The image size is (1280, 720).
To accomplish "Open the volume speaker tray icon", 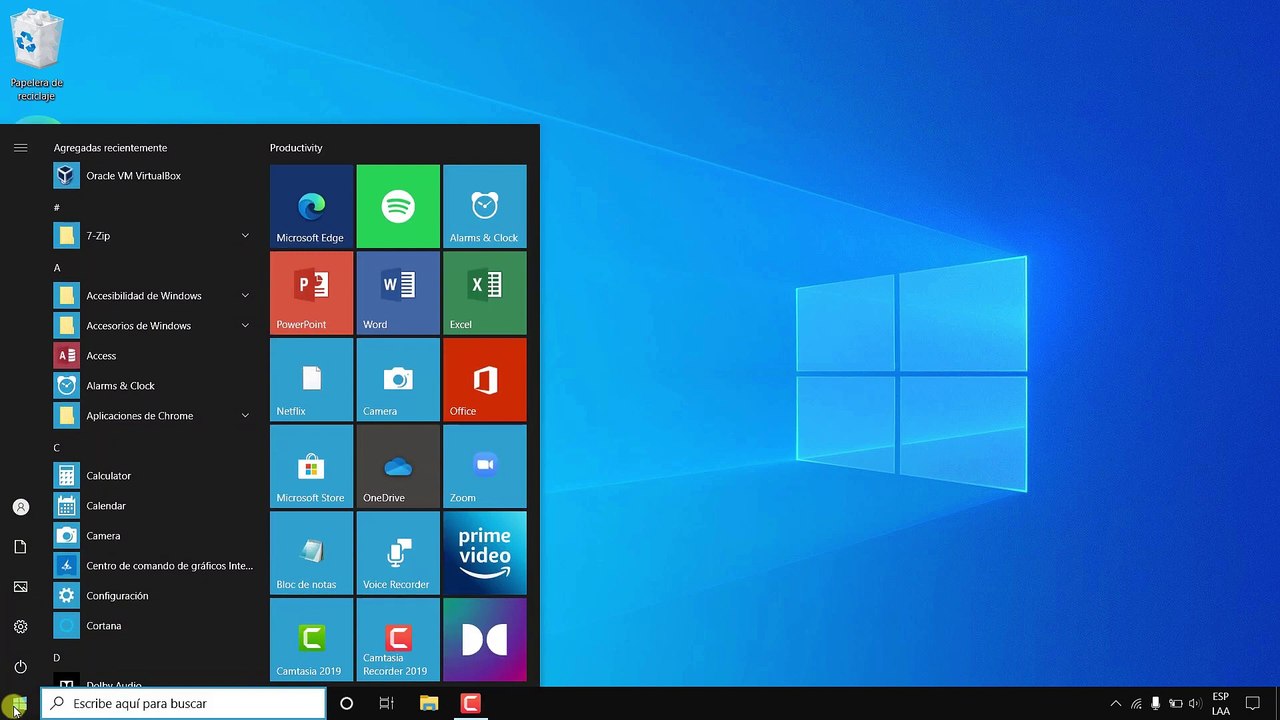I will pos(1194,704).
